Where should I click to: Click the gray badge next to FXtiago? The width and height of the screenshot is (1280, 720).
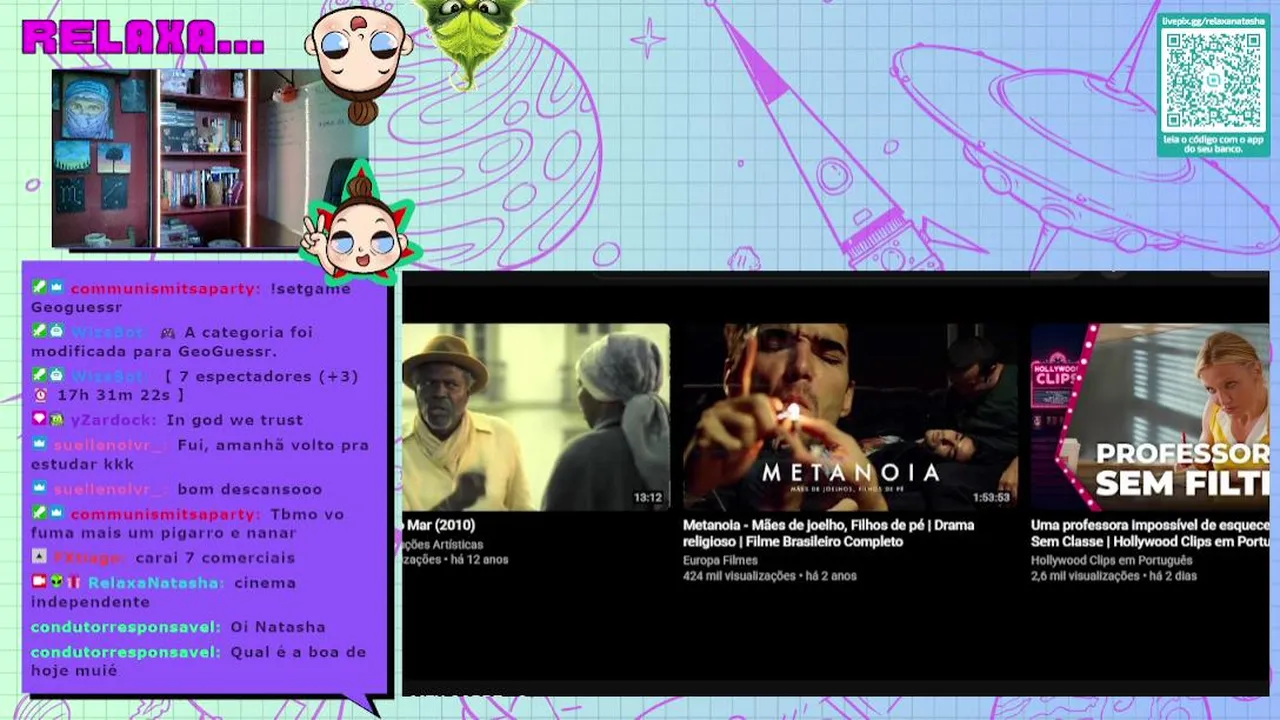pyautogui.click(x=39, y=557)
